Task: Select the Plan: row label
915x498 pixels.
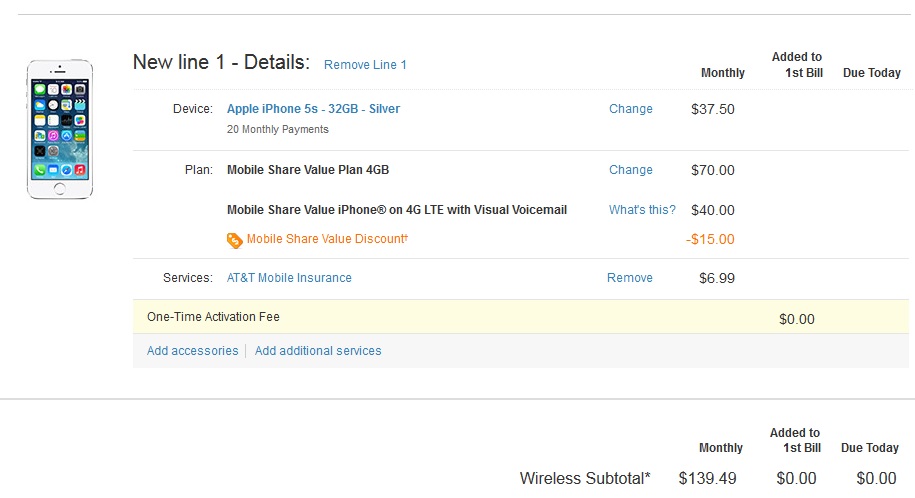Action: pyautogui.click(x=198, y=170)
